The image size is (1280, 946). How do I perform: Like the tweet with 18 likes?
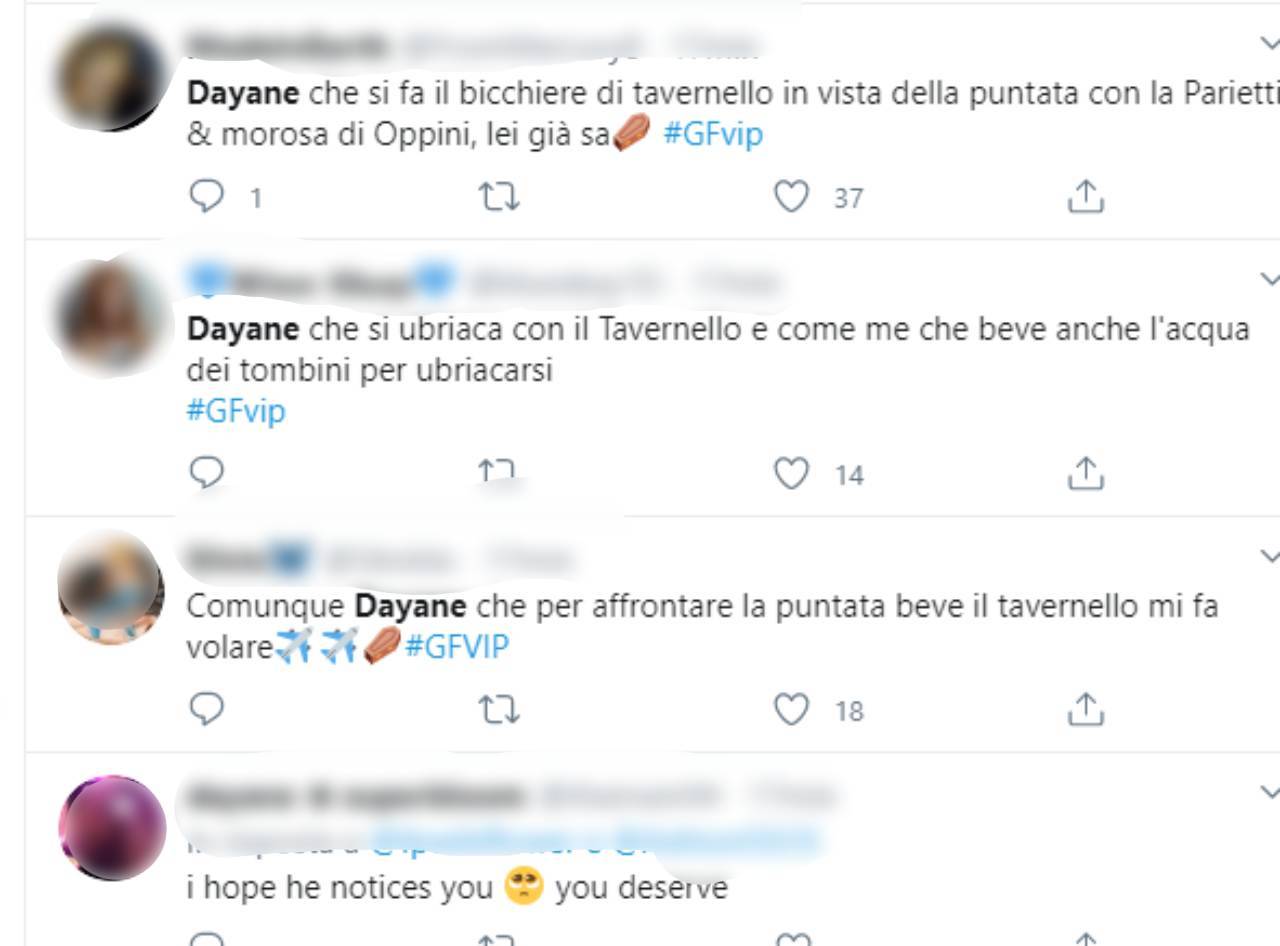pyautogui.click(x=791, y=710)
